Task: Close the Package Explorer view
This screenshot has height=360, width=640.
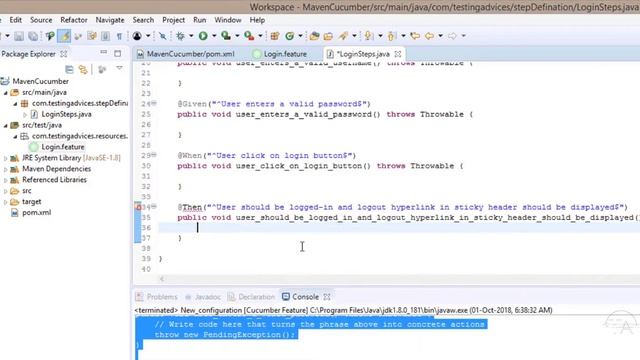Action: point(64,54)
